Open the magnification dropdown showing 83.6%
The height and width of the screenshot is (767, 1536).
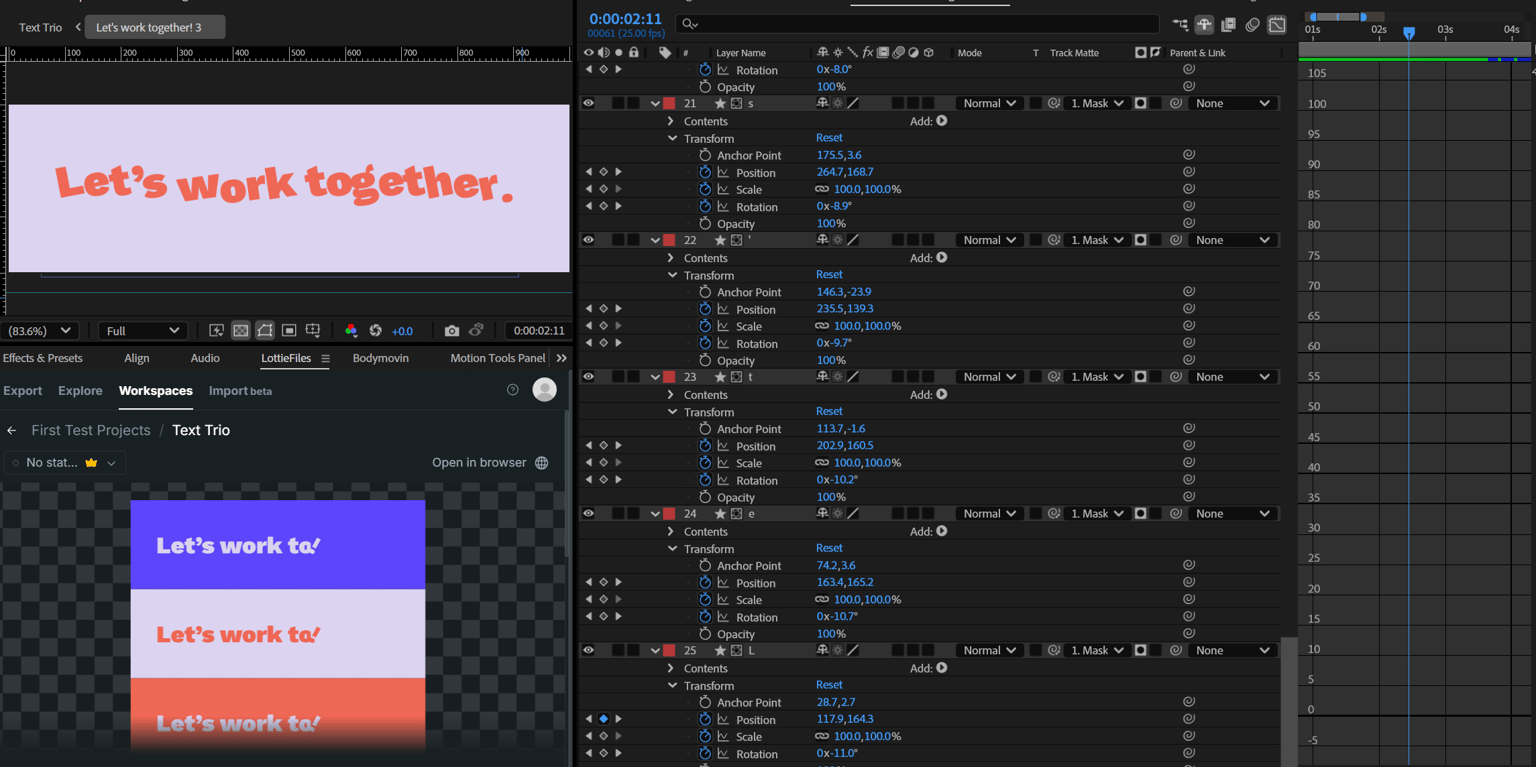40,330
